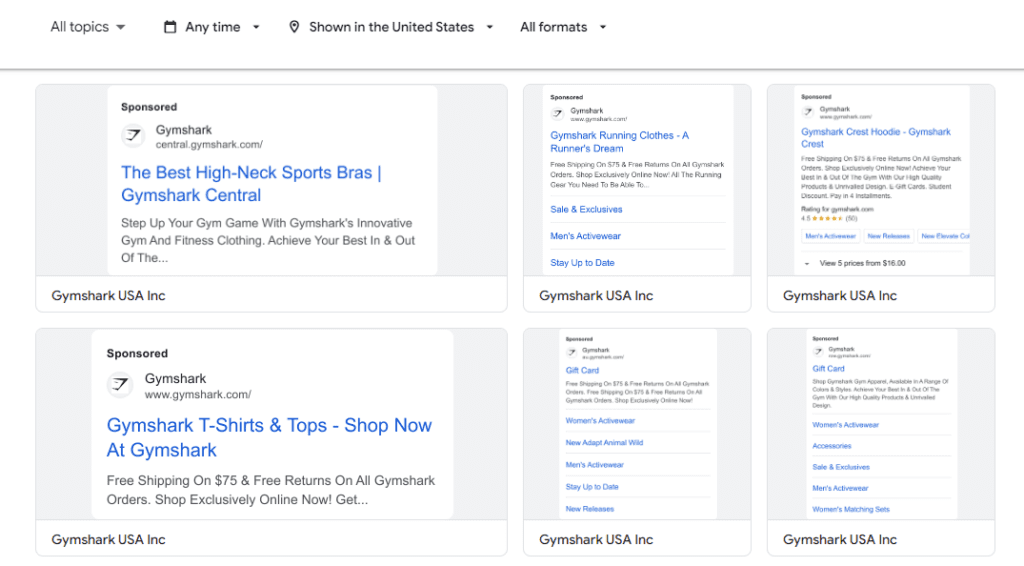
Task: Click Women's Matching Sets sitelink
Action: (x=851, y=509)
